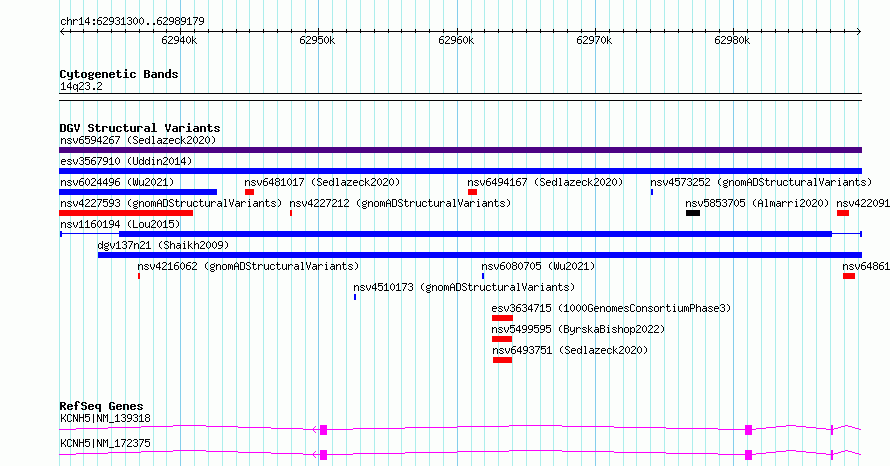Open the KCNH5|NM_139318 transcript label

[105, 418]
